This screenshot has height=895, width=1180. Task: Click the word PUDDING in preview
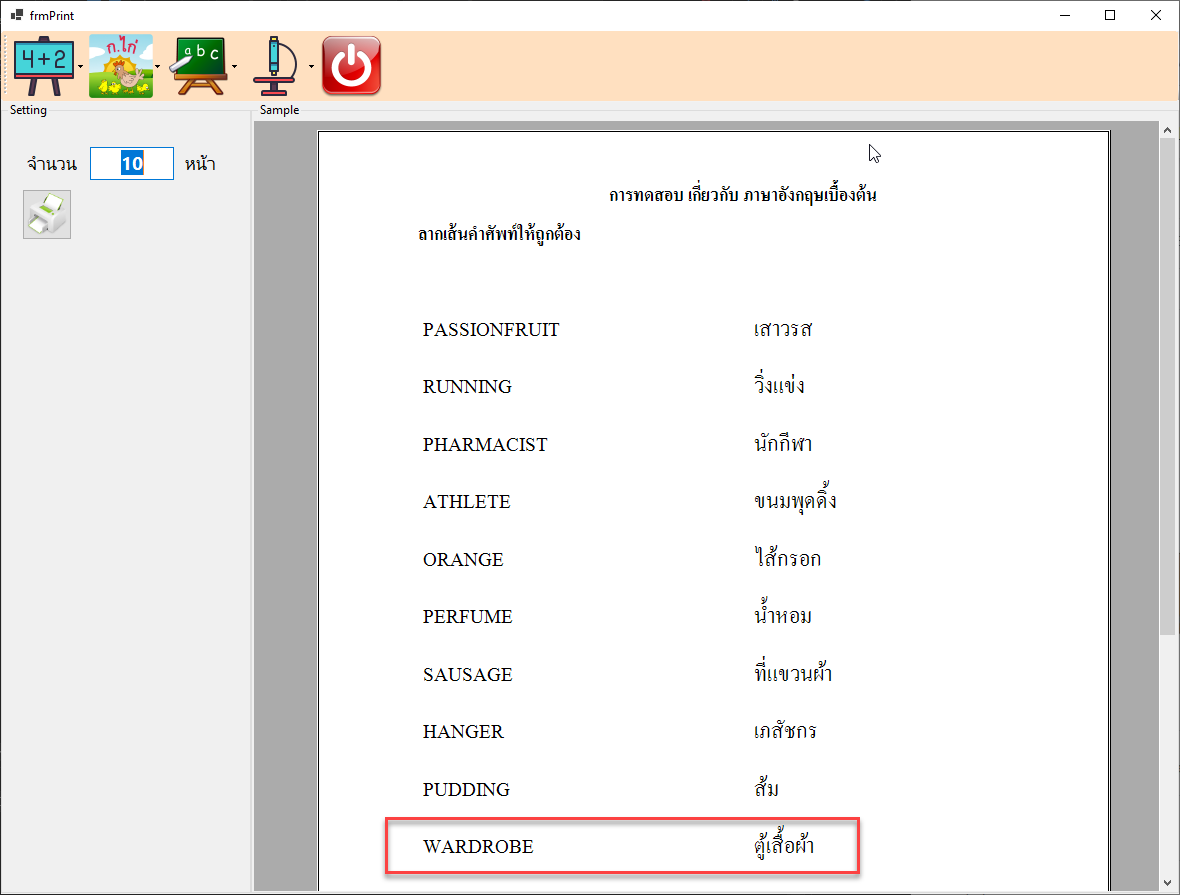coord(466,790)
